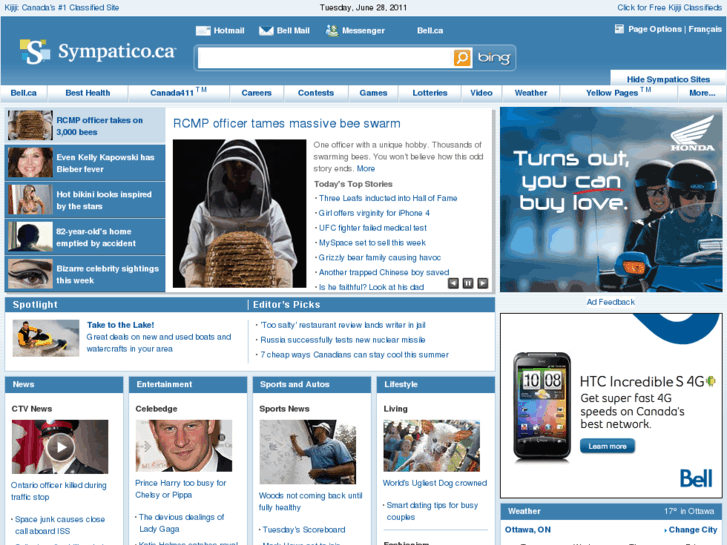
Task: Open Weather from navigation bar
Action: pos(531,93)
